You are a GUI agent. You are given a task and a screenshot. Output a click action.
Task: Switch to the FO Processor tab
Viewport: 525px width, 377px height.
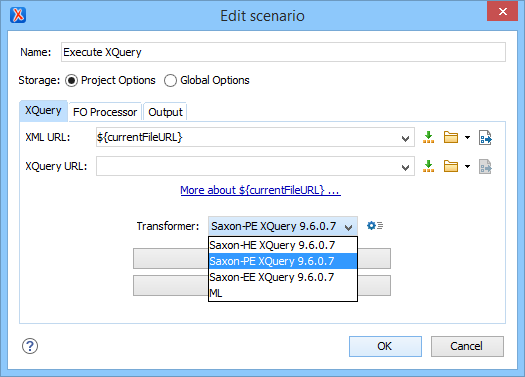point(105,112)
